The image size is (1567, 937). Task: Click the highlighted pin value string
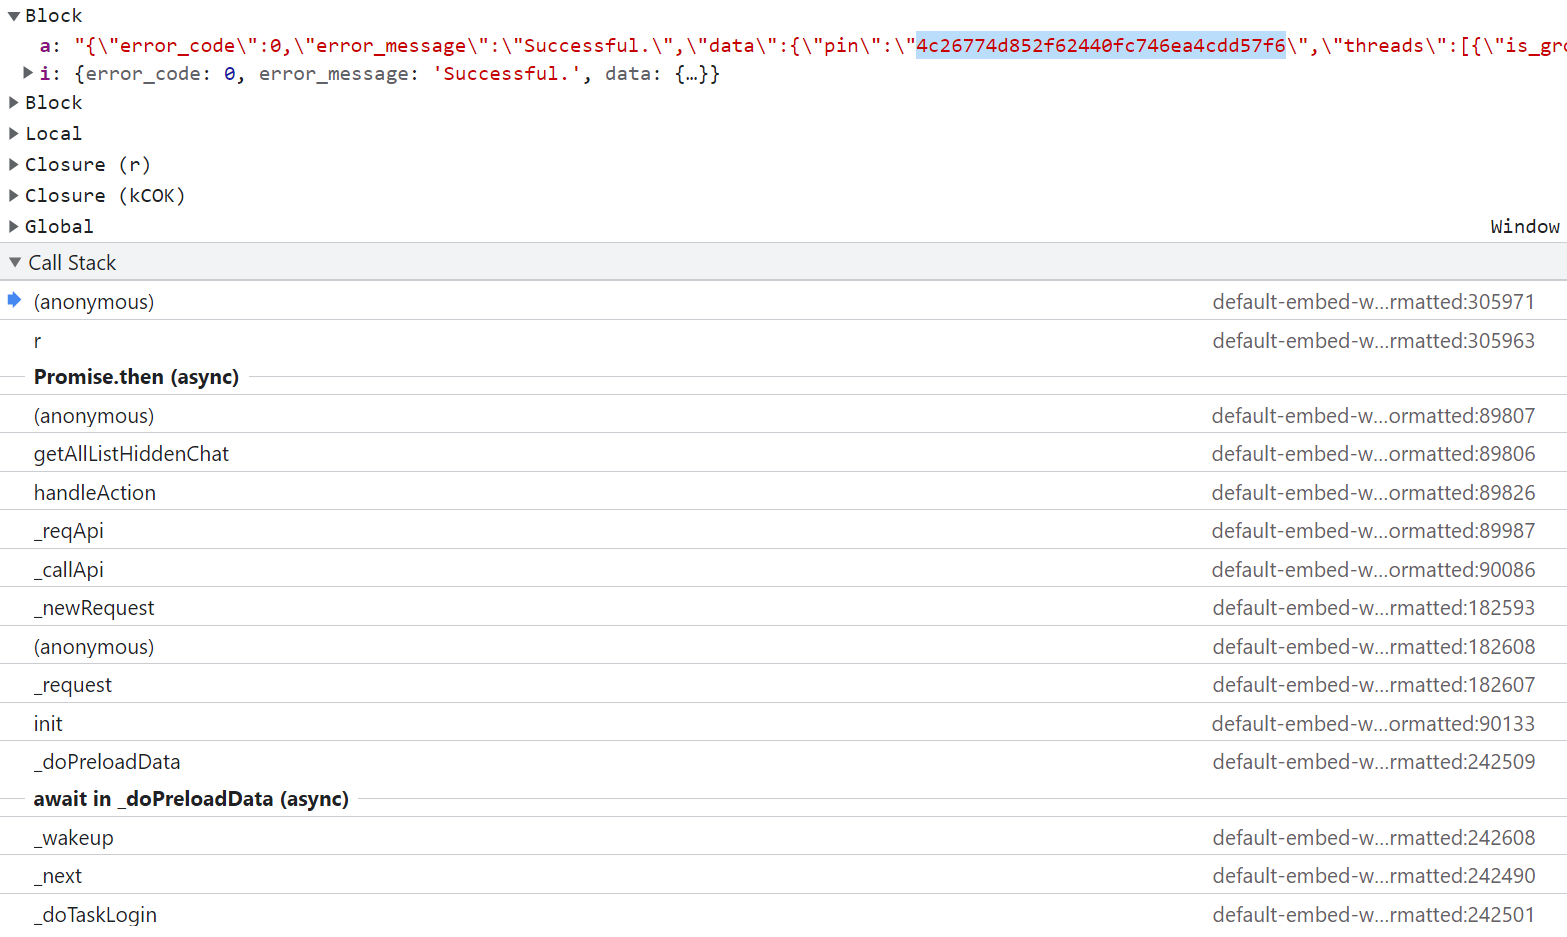[x=1100, y=46]
